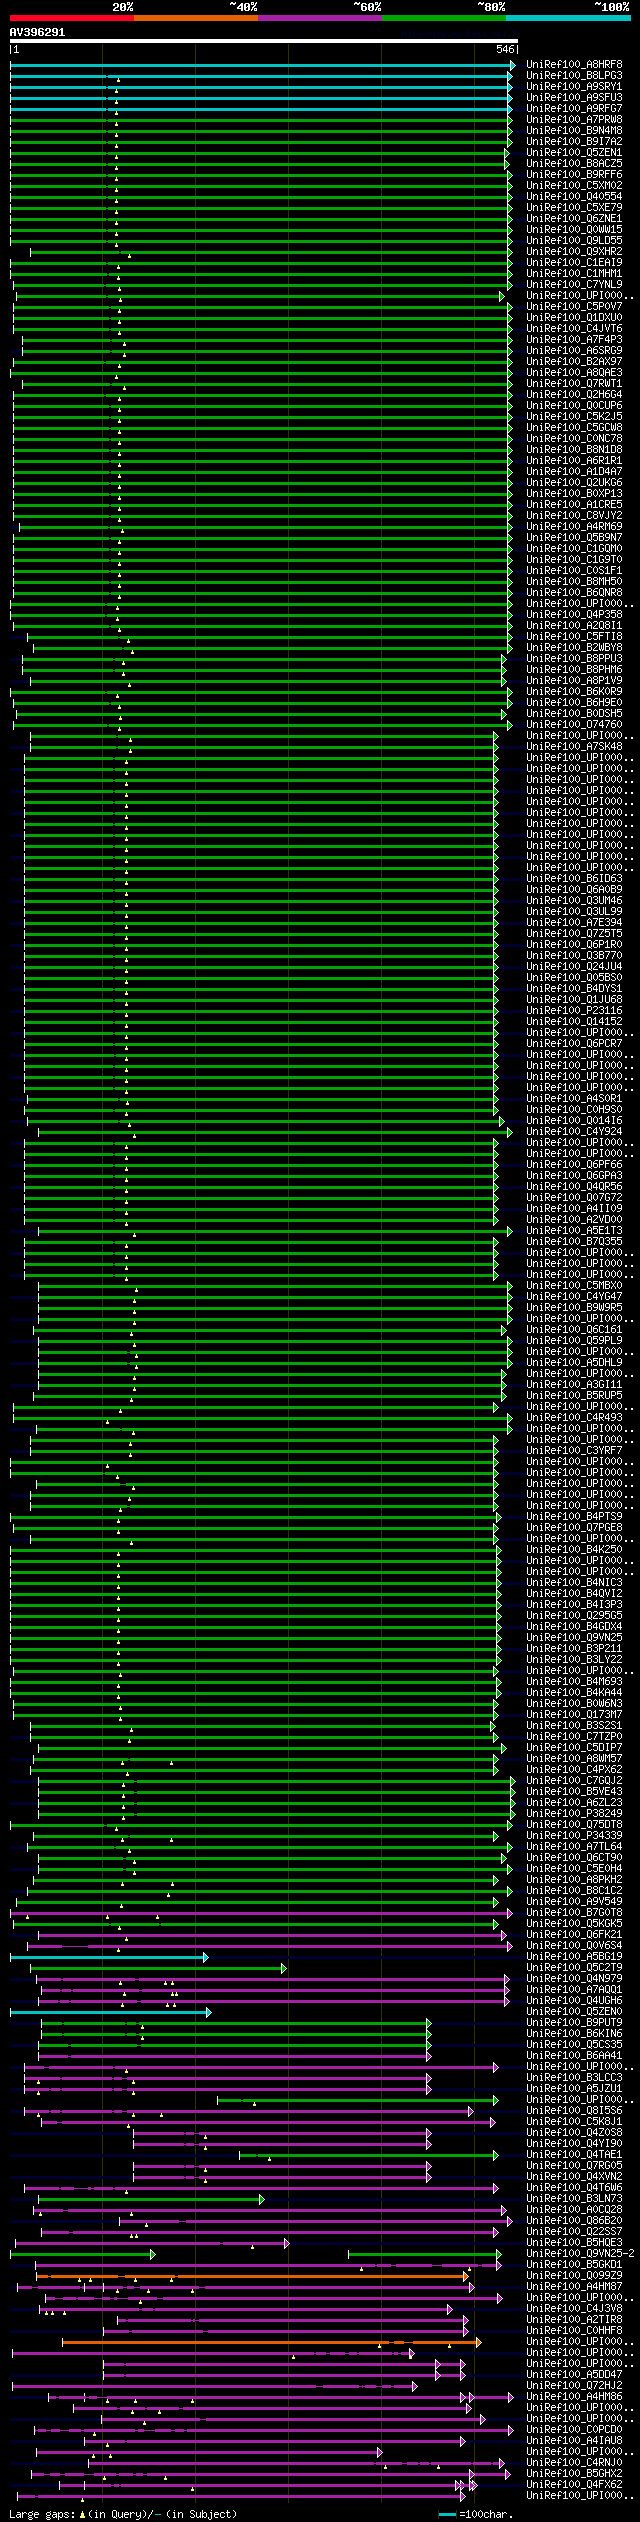The image size is (640, 2522).
Task: Select the UniRef100_B8ACZ5 label
Action: click(x=574, y=164)
